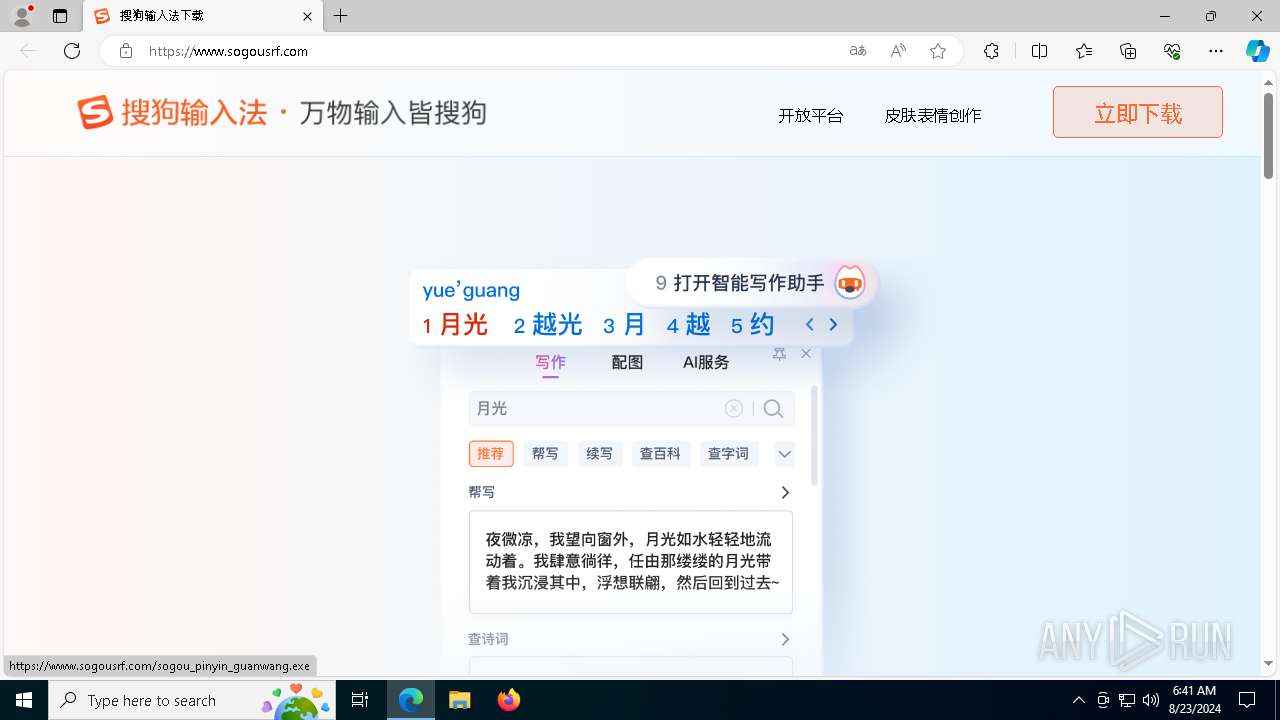
Task: Switch to the 写作 tab
Action: (x=550, y=363)
